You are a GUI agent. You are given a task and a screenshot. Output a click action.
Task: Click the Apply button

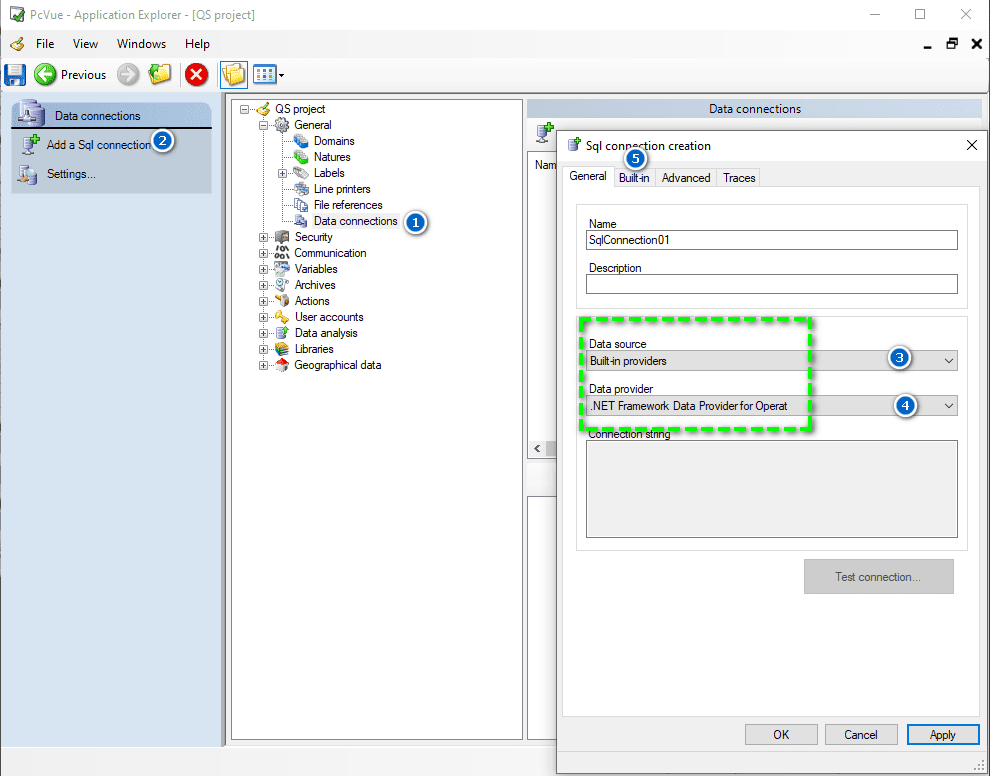point(943,734)
